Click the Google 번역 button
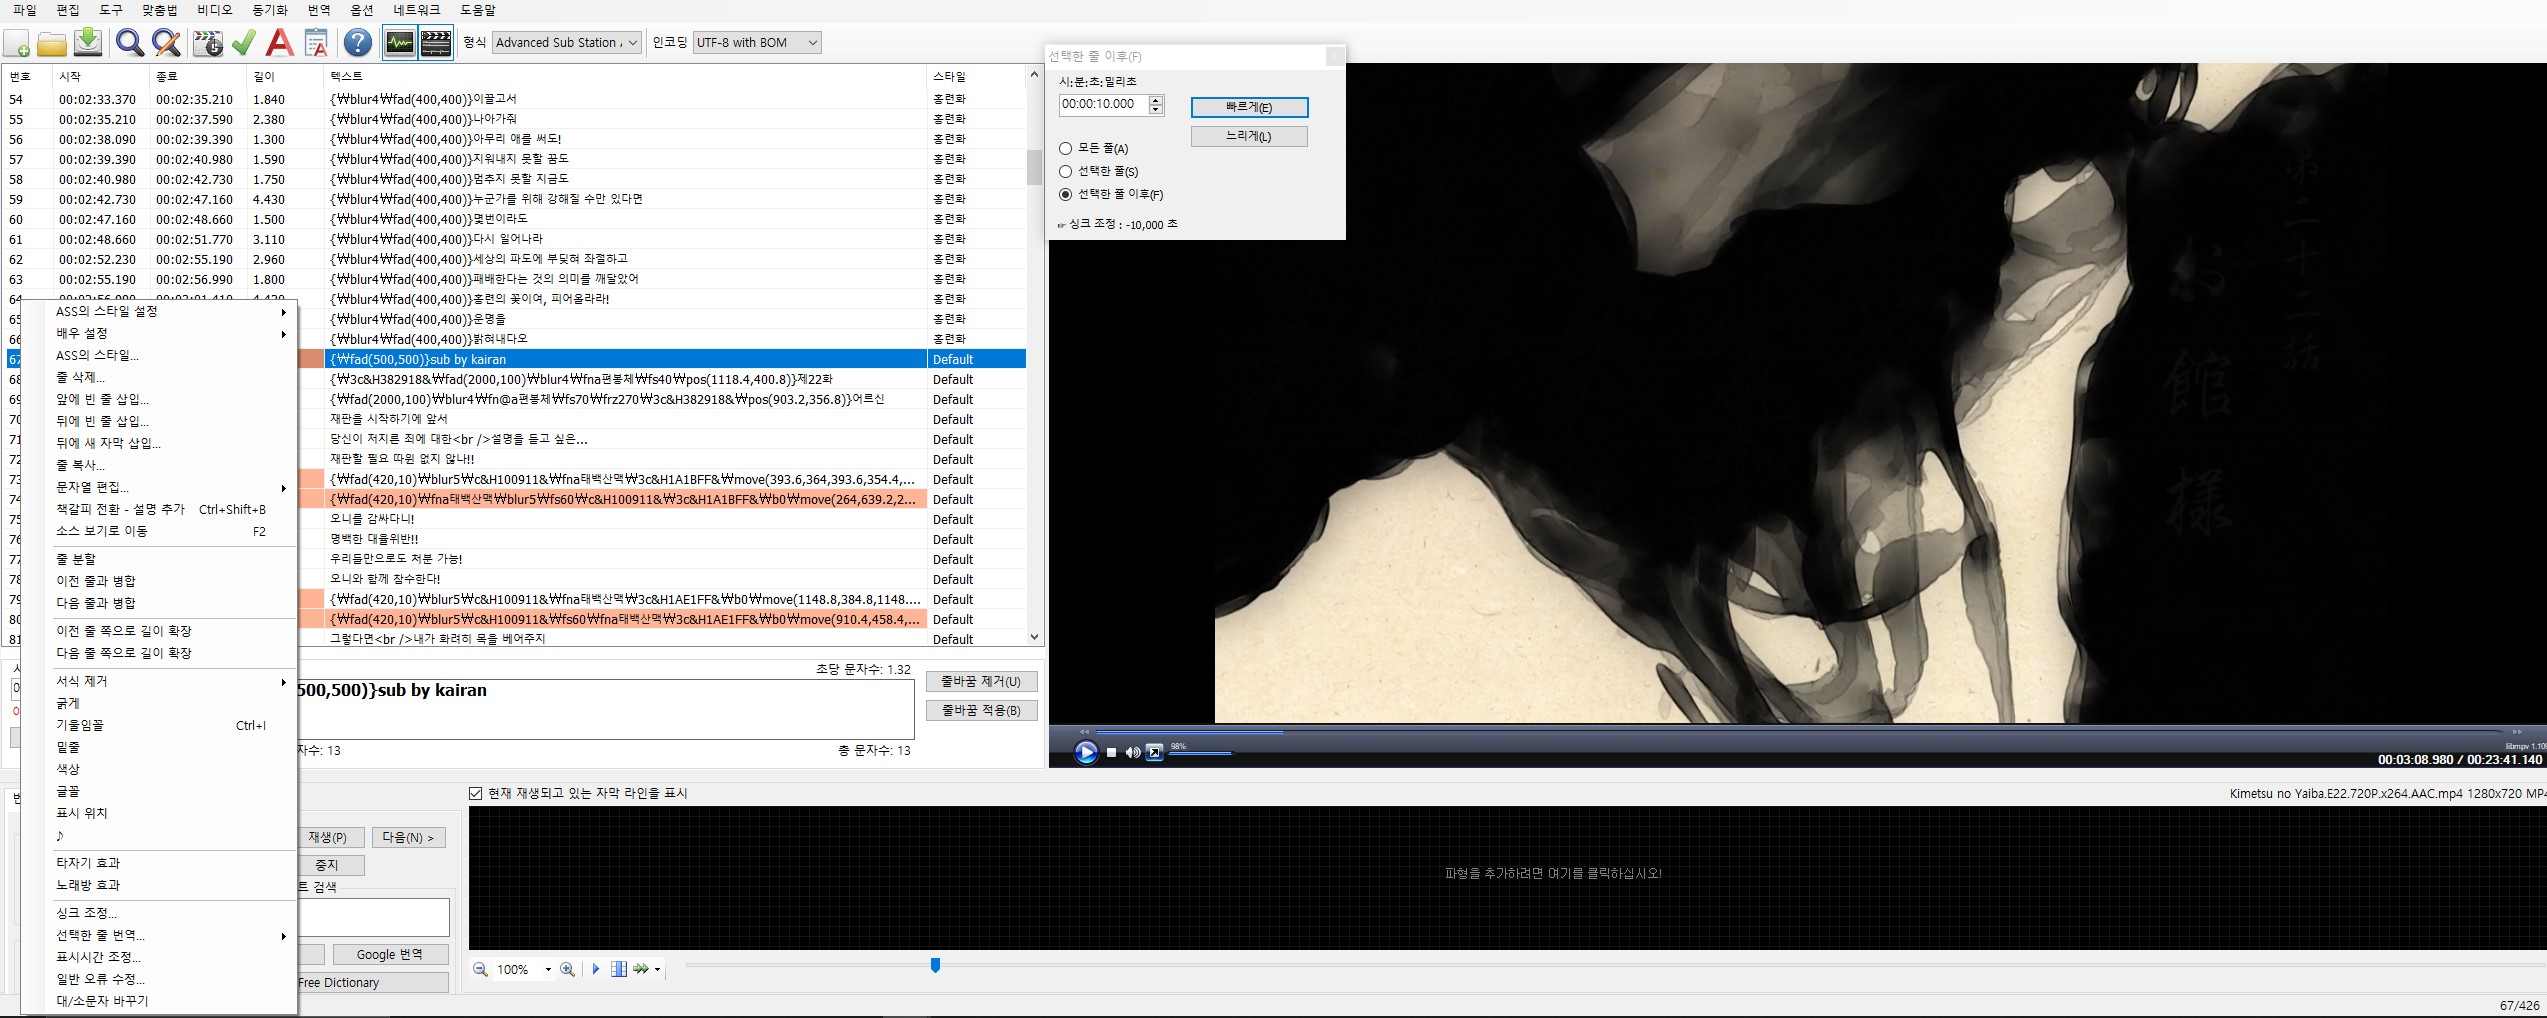Image resolution: width=2547 pixels, height=1018 pixels. point(390,954)
